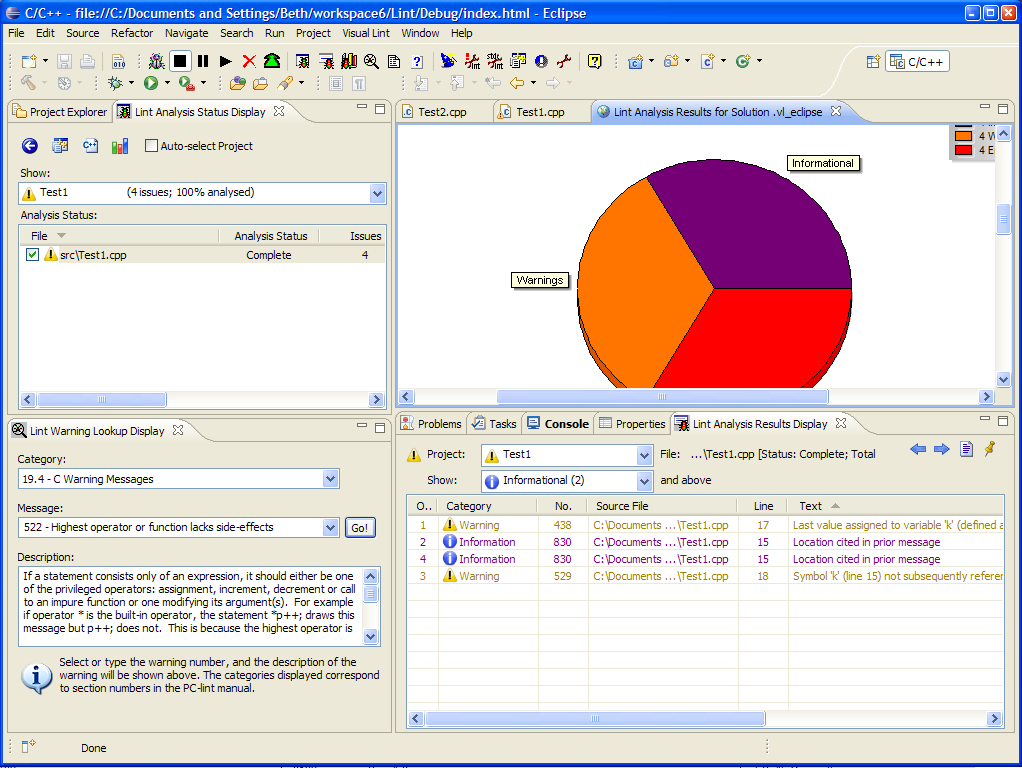Select the Warning 438 row in results
The height and width of the screenshot is (768, 1022).
click(705, 525)
